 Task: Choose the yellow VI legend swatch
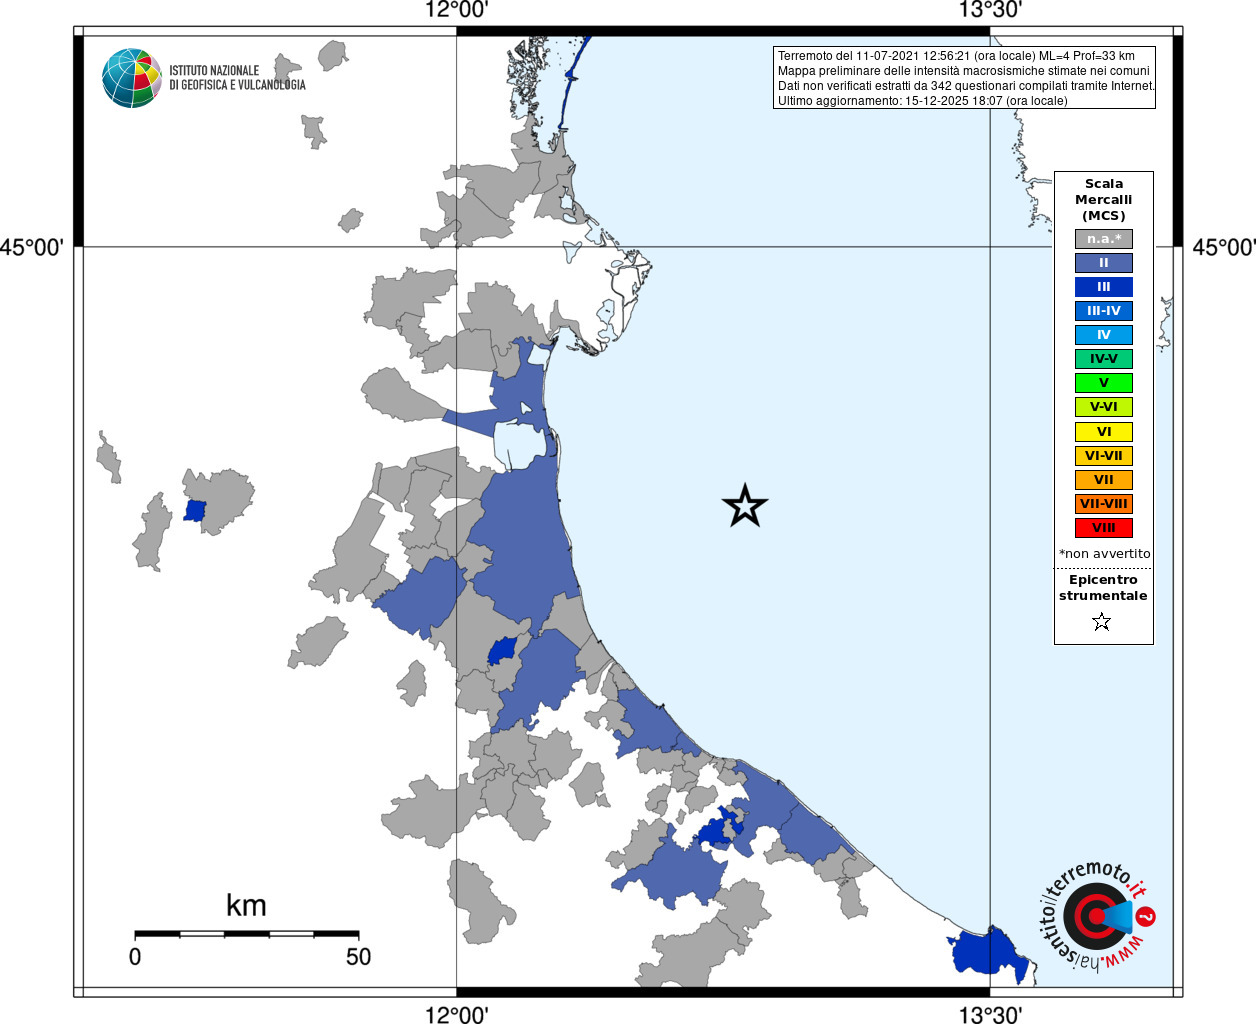coord(1103,432)
